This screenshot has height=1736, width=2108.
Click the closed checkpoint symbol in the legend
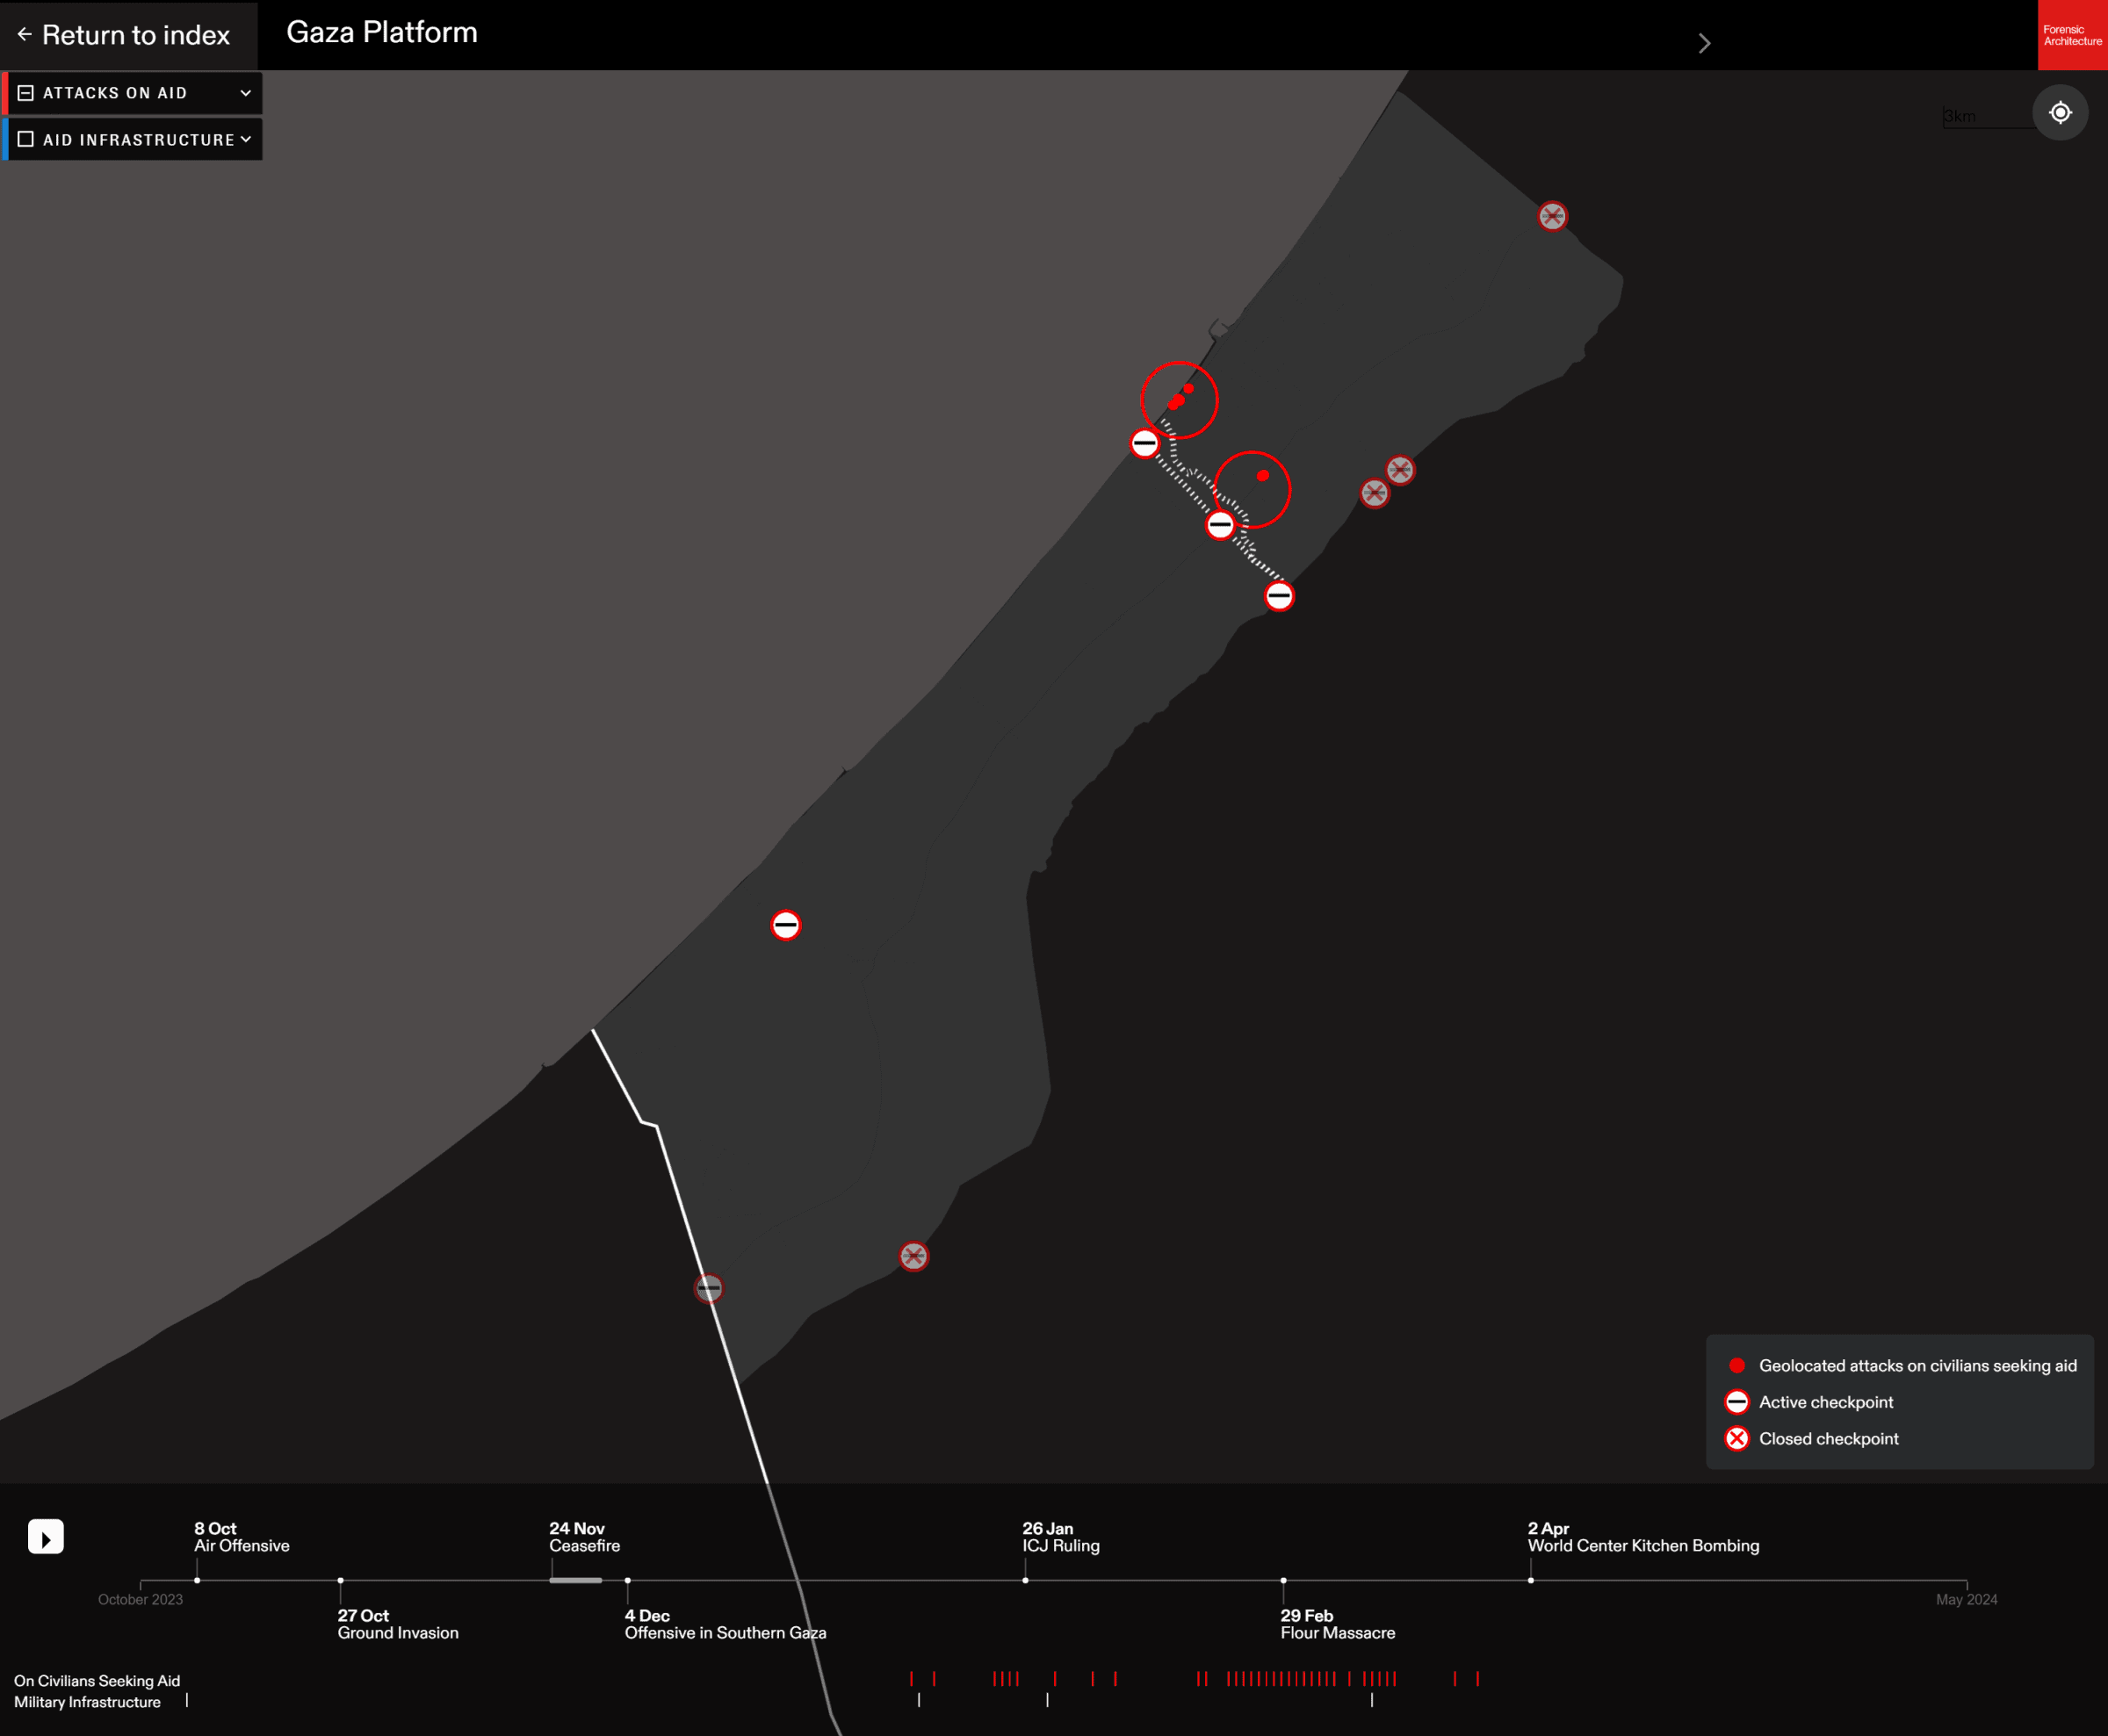point(1736,1438)
